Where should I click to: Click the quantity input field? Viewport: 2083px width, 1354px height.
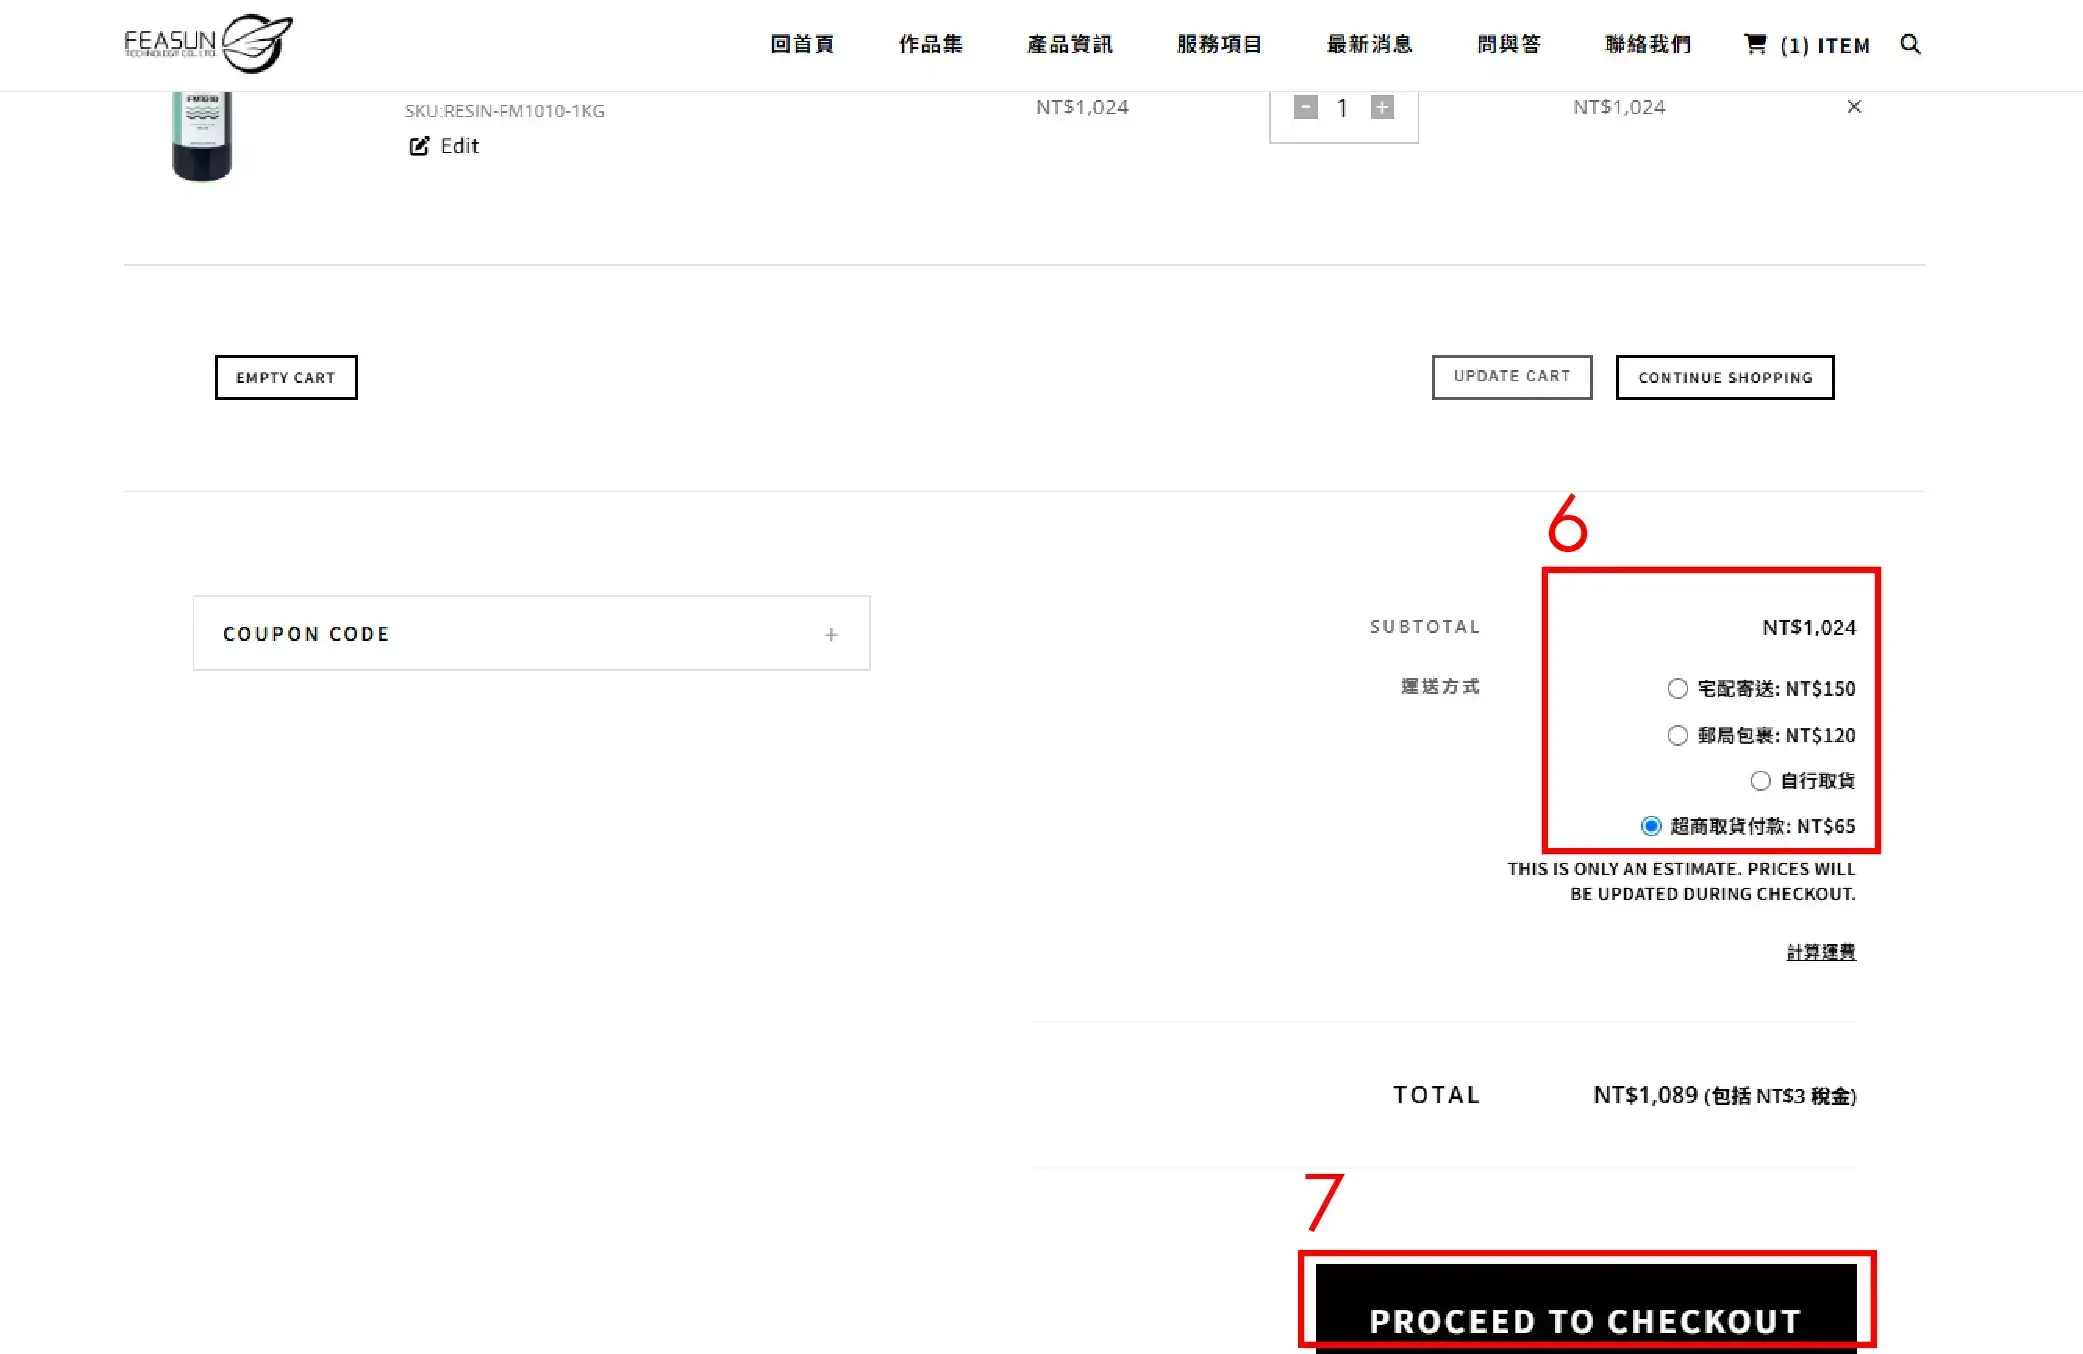click(1342, 108)
